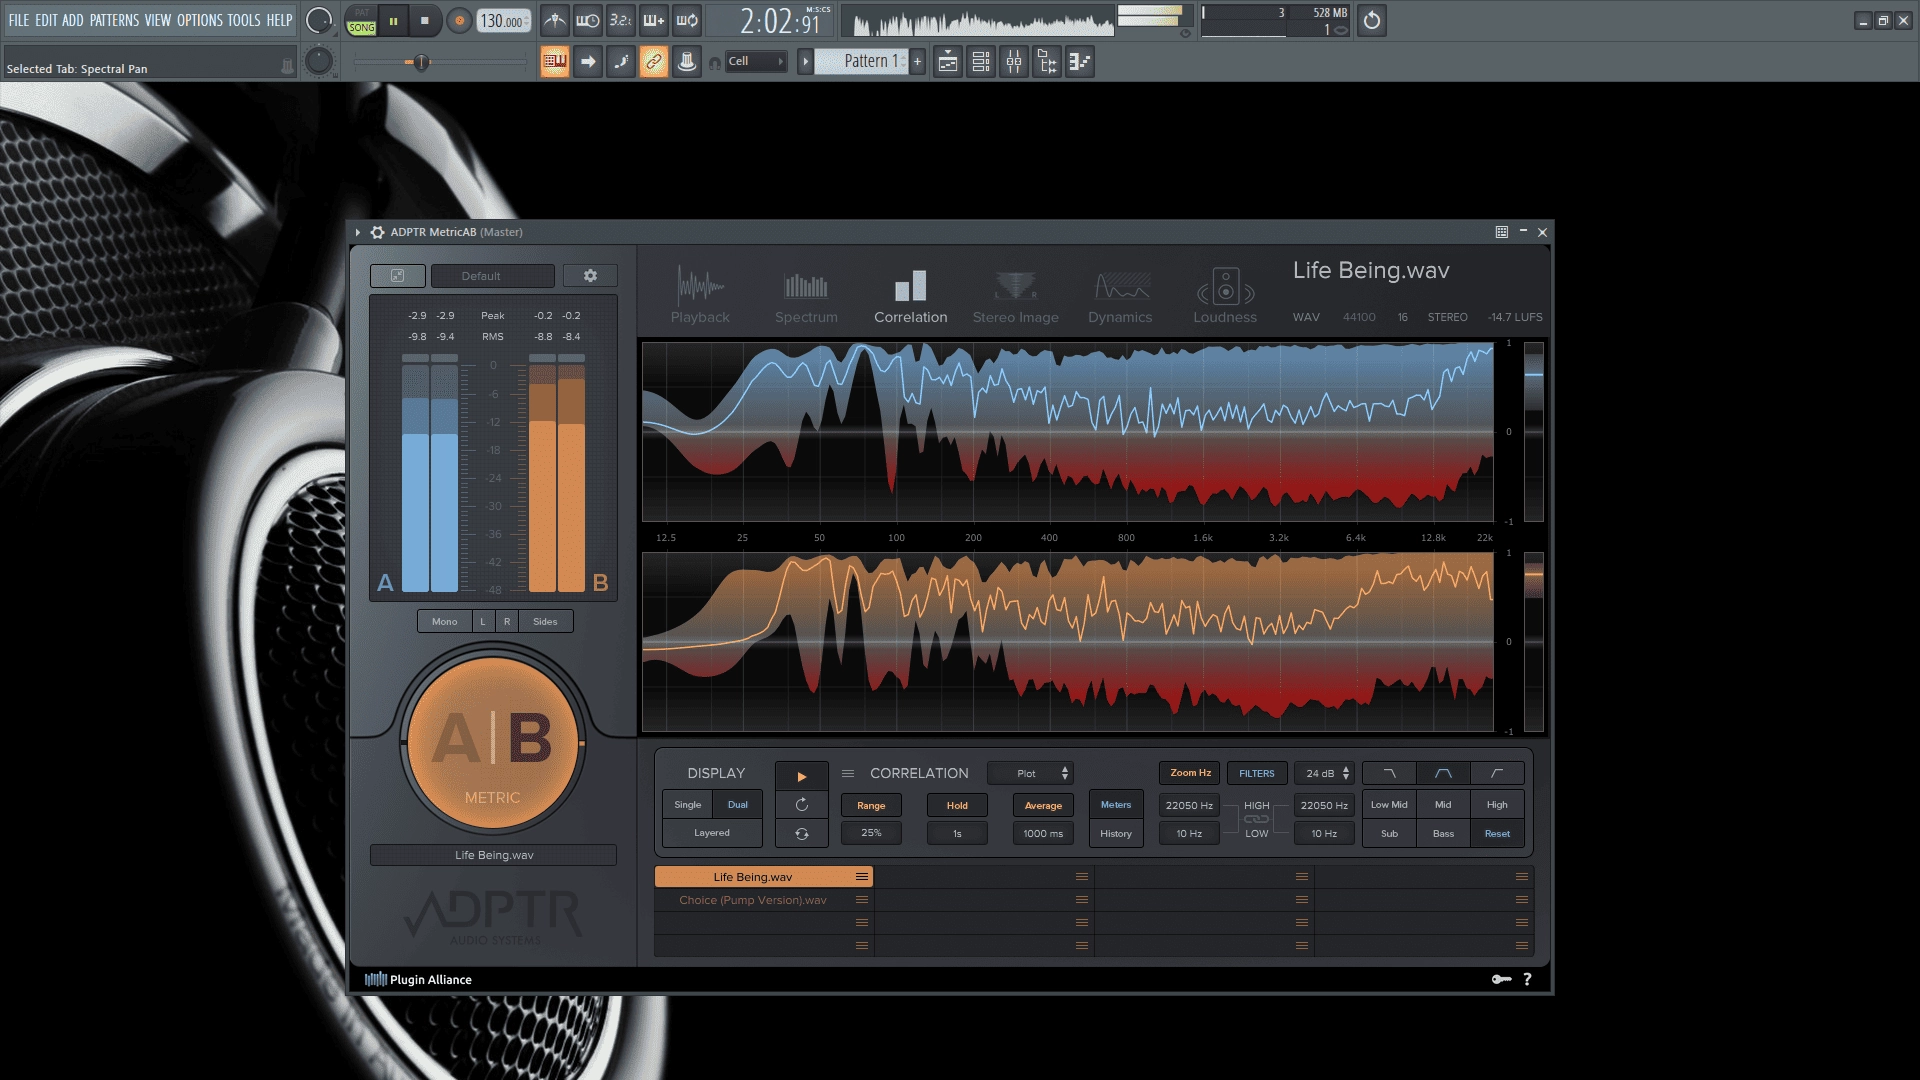Toggle the step editing icon

621,62
